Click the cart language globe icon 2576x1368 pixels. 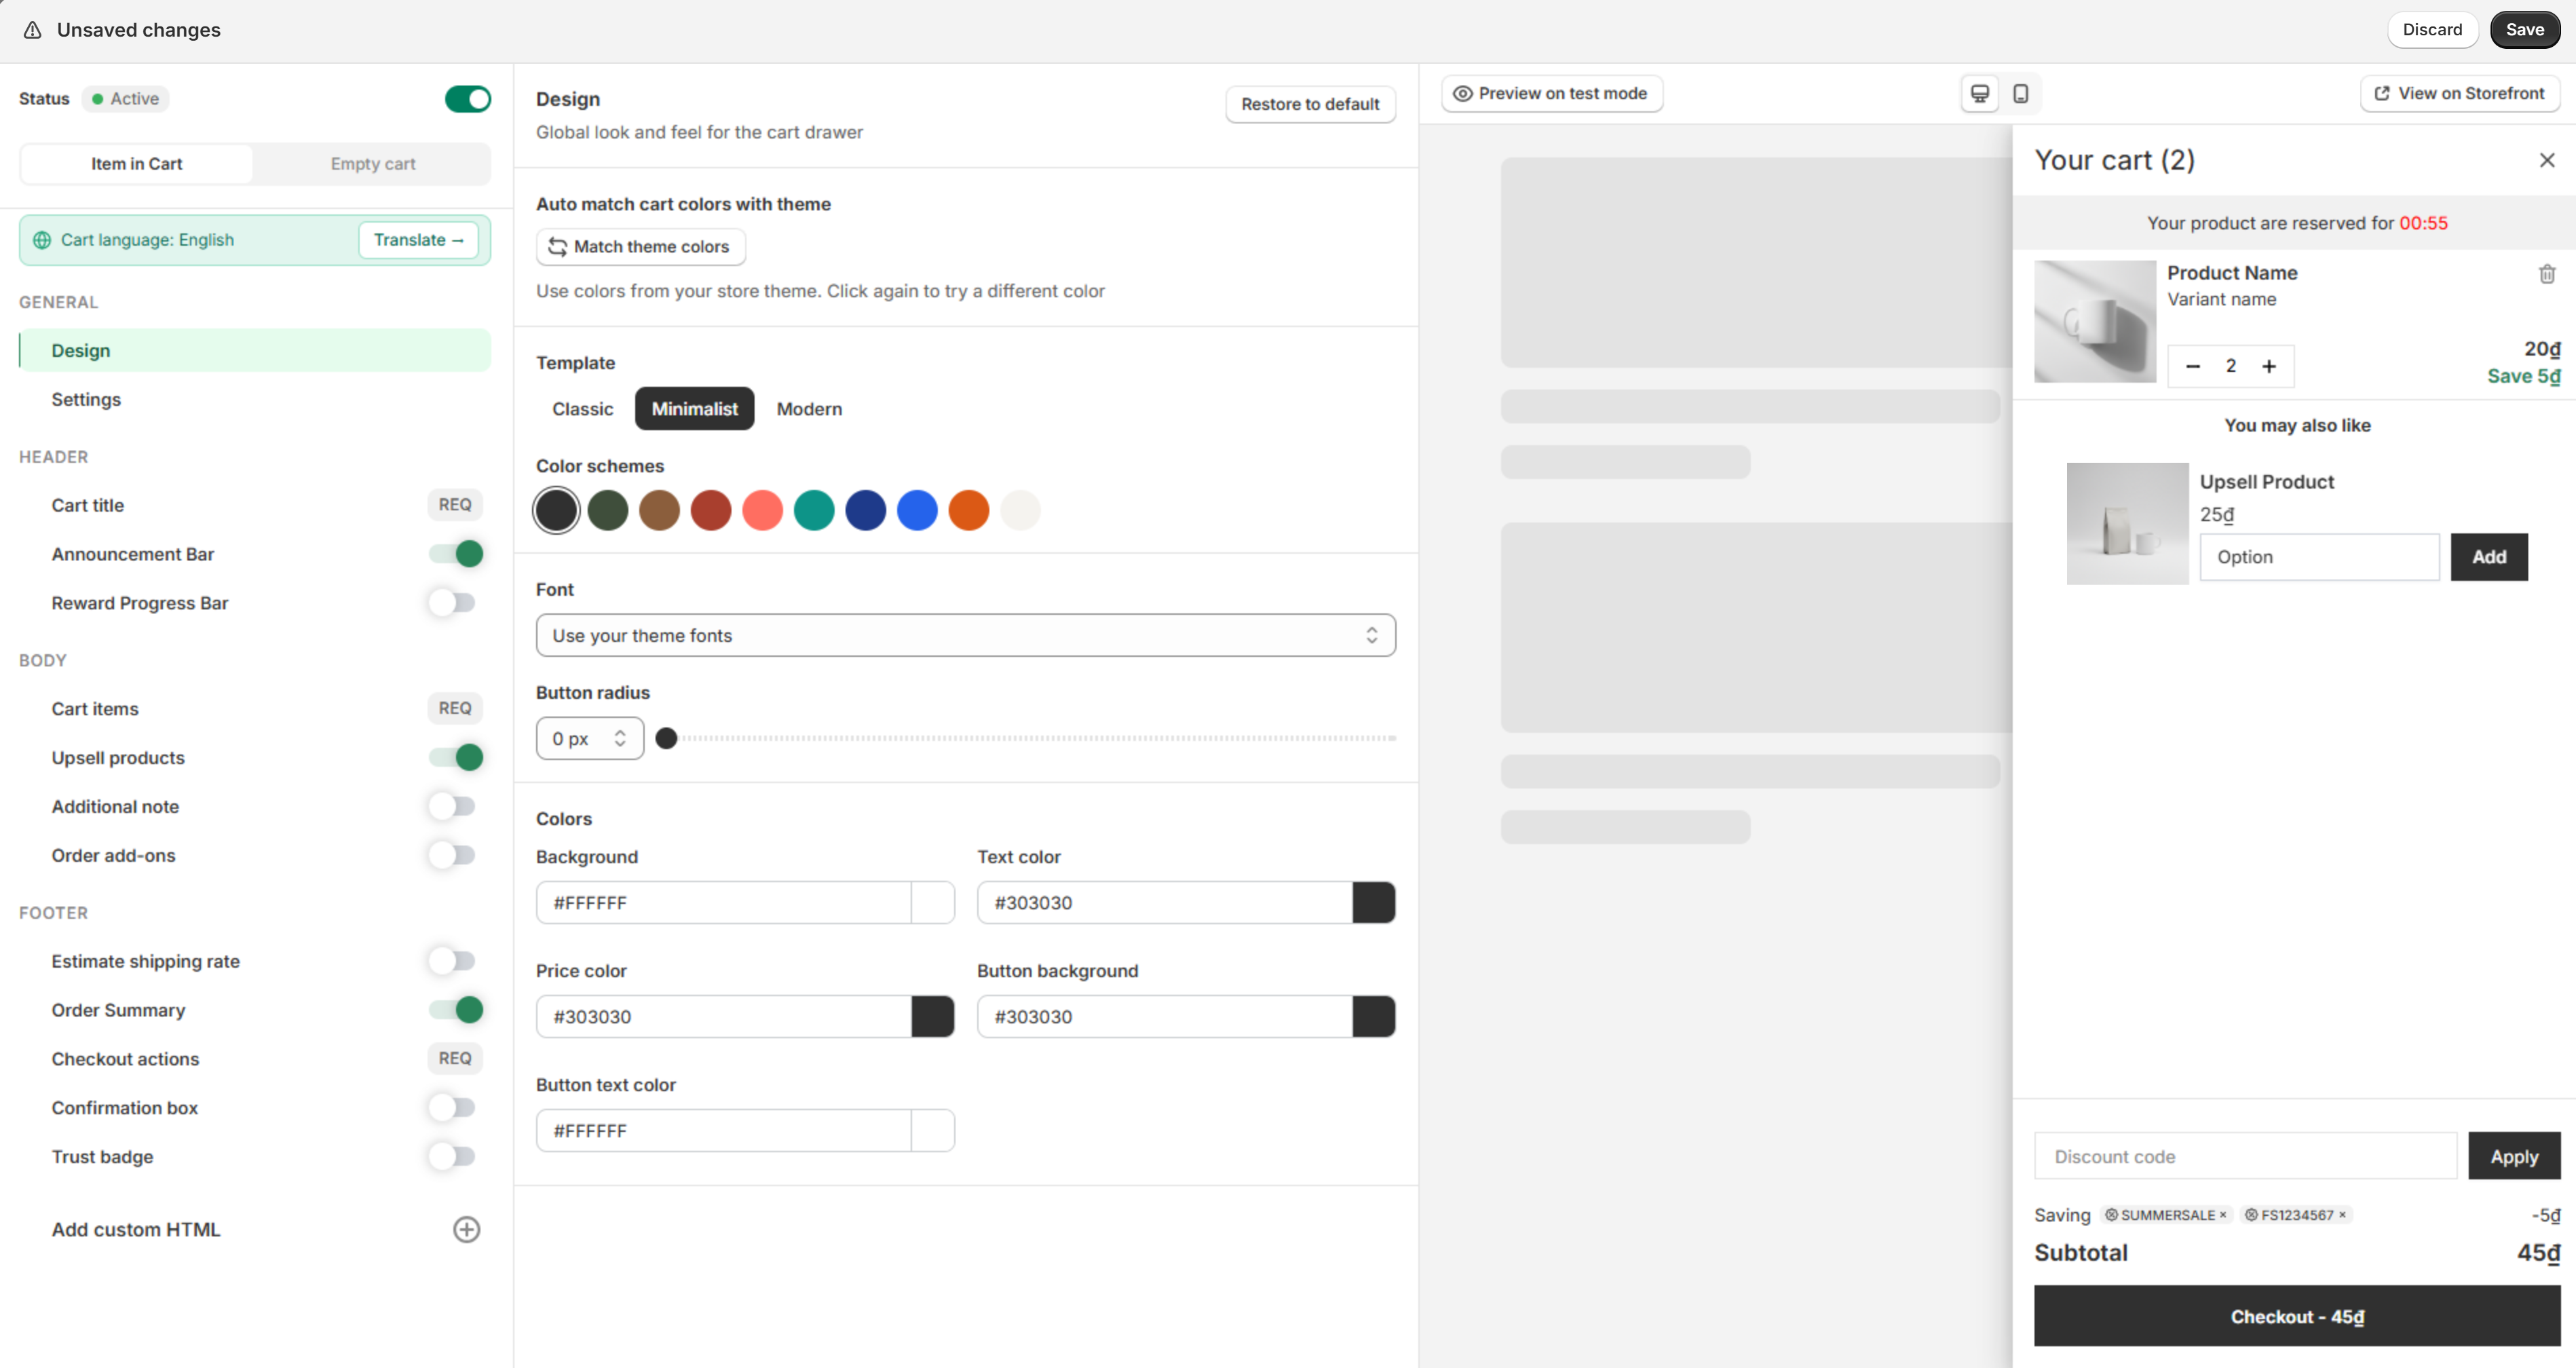(42, 240)
